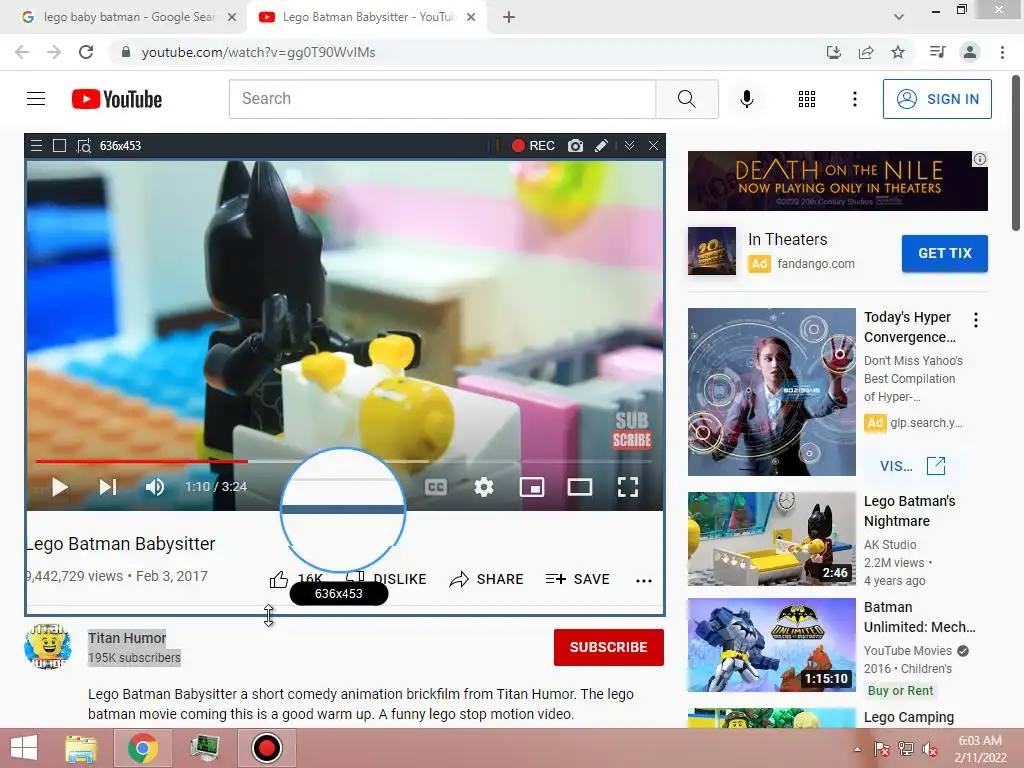
Task: Open Titan Humor channel name link
Action: (x=127, y=638)
